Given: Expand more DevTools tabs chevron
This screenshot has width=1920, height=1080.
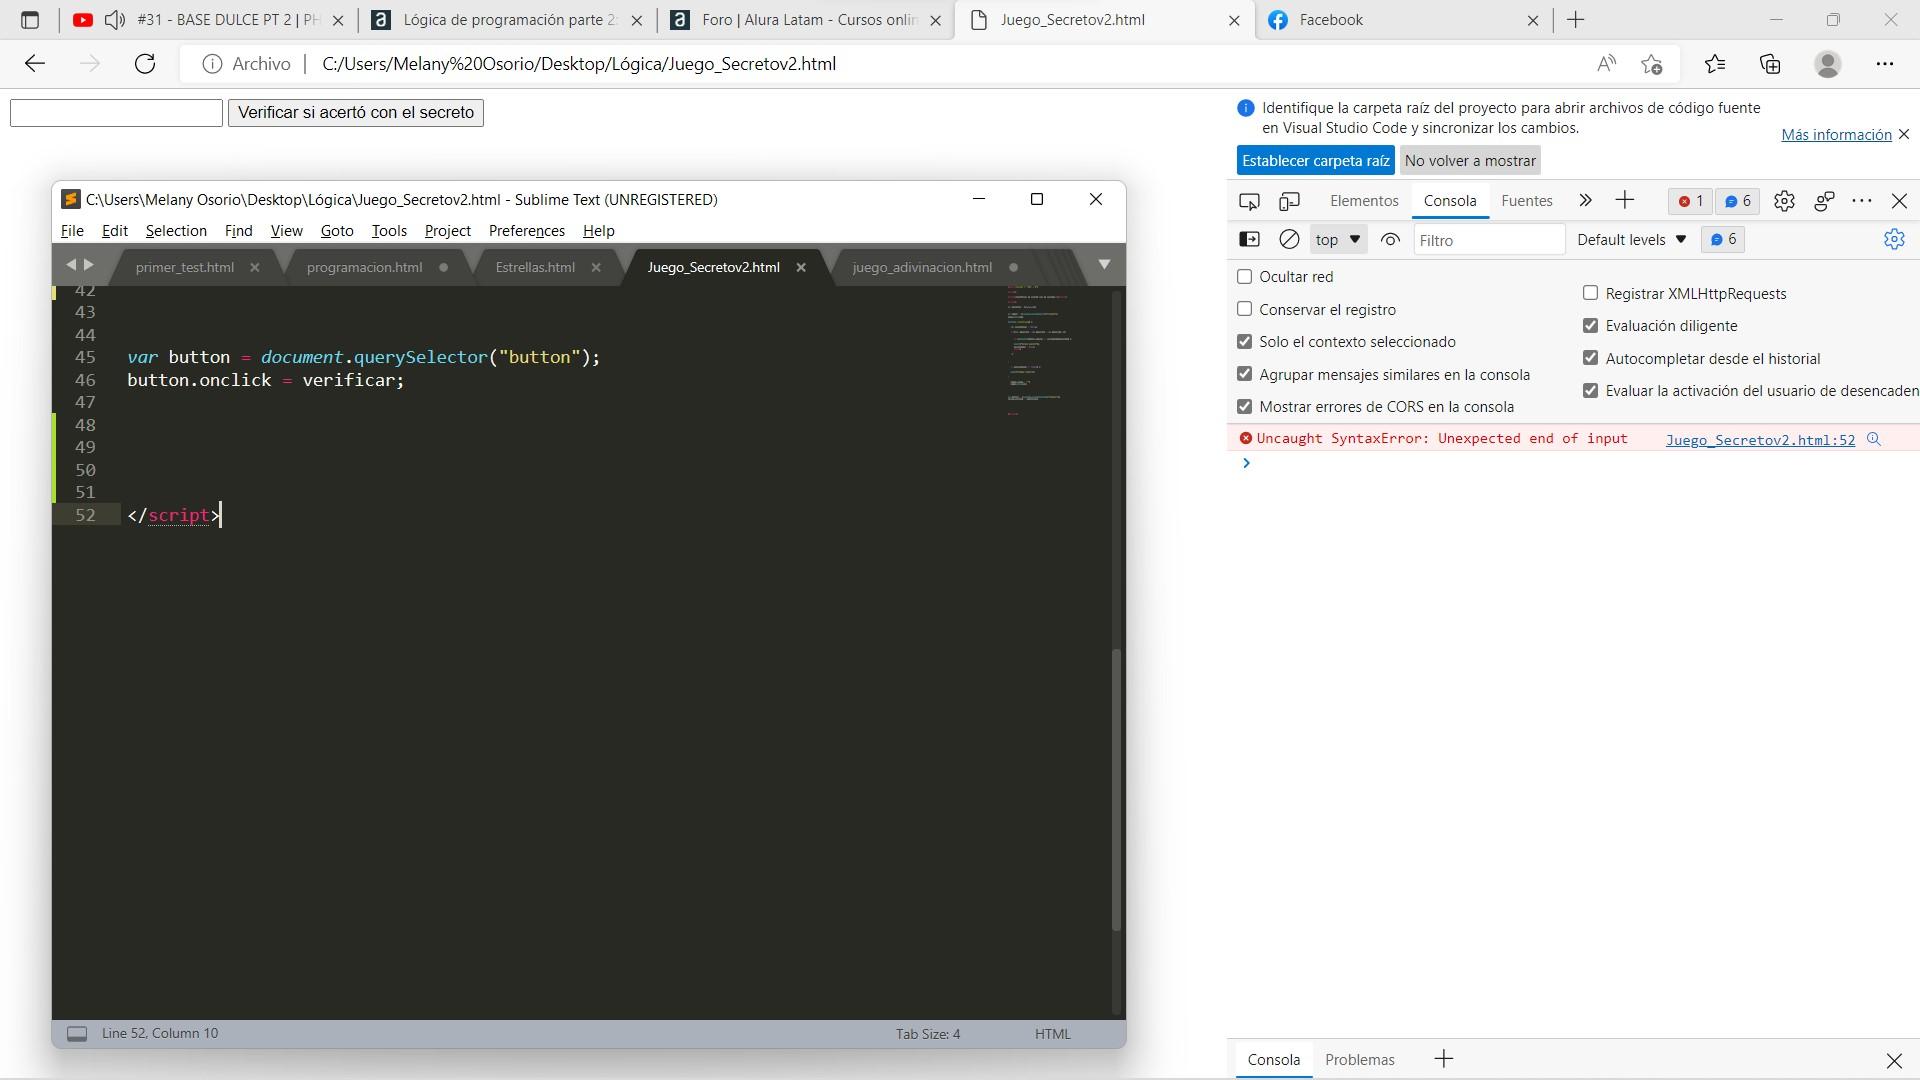Looking at the screenshot, I should coord(1585,201).
